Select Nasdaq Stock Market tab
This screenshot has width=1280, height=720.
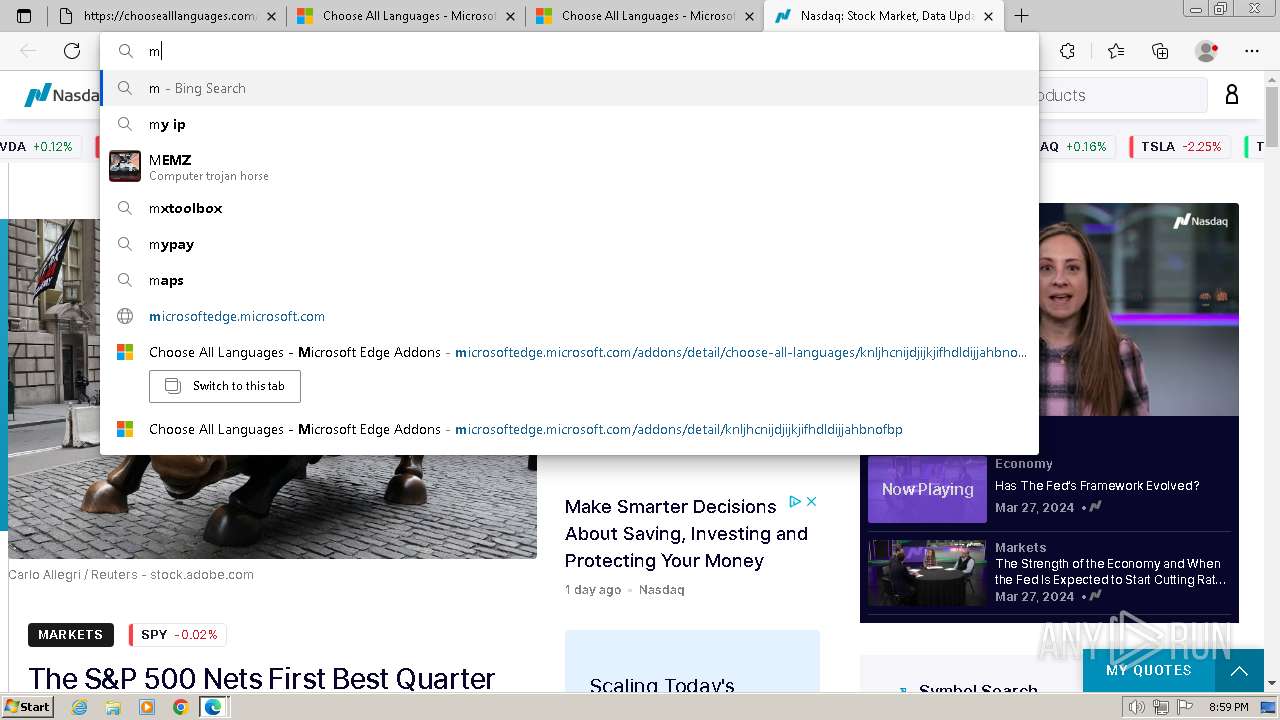click(x=884, y=16)
